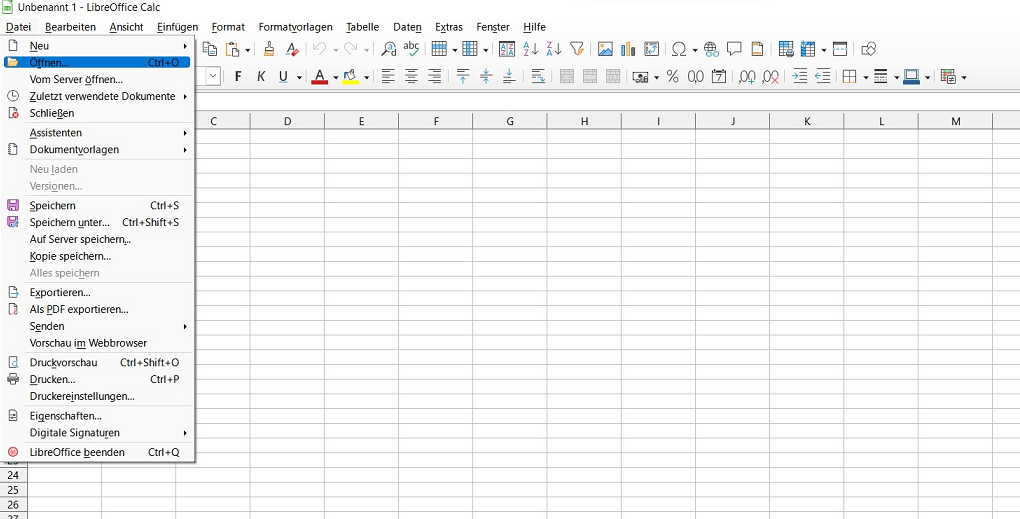
Task: Open the paste options dropdown arrow
Action: tap(248, 49)
